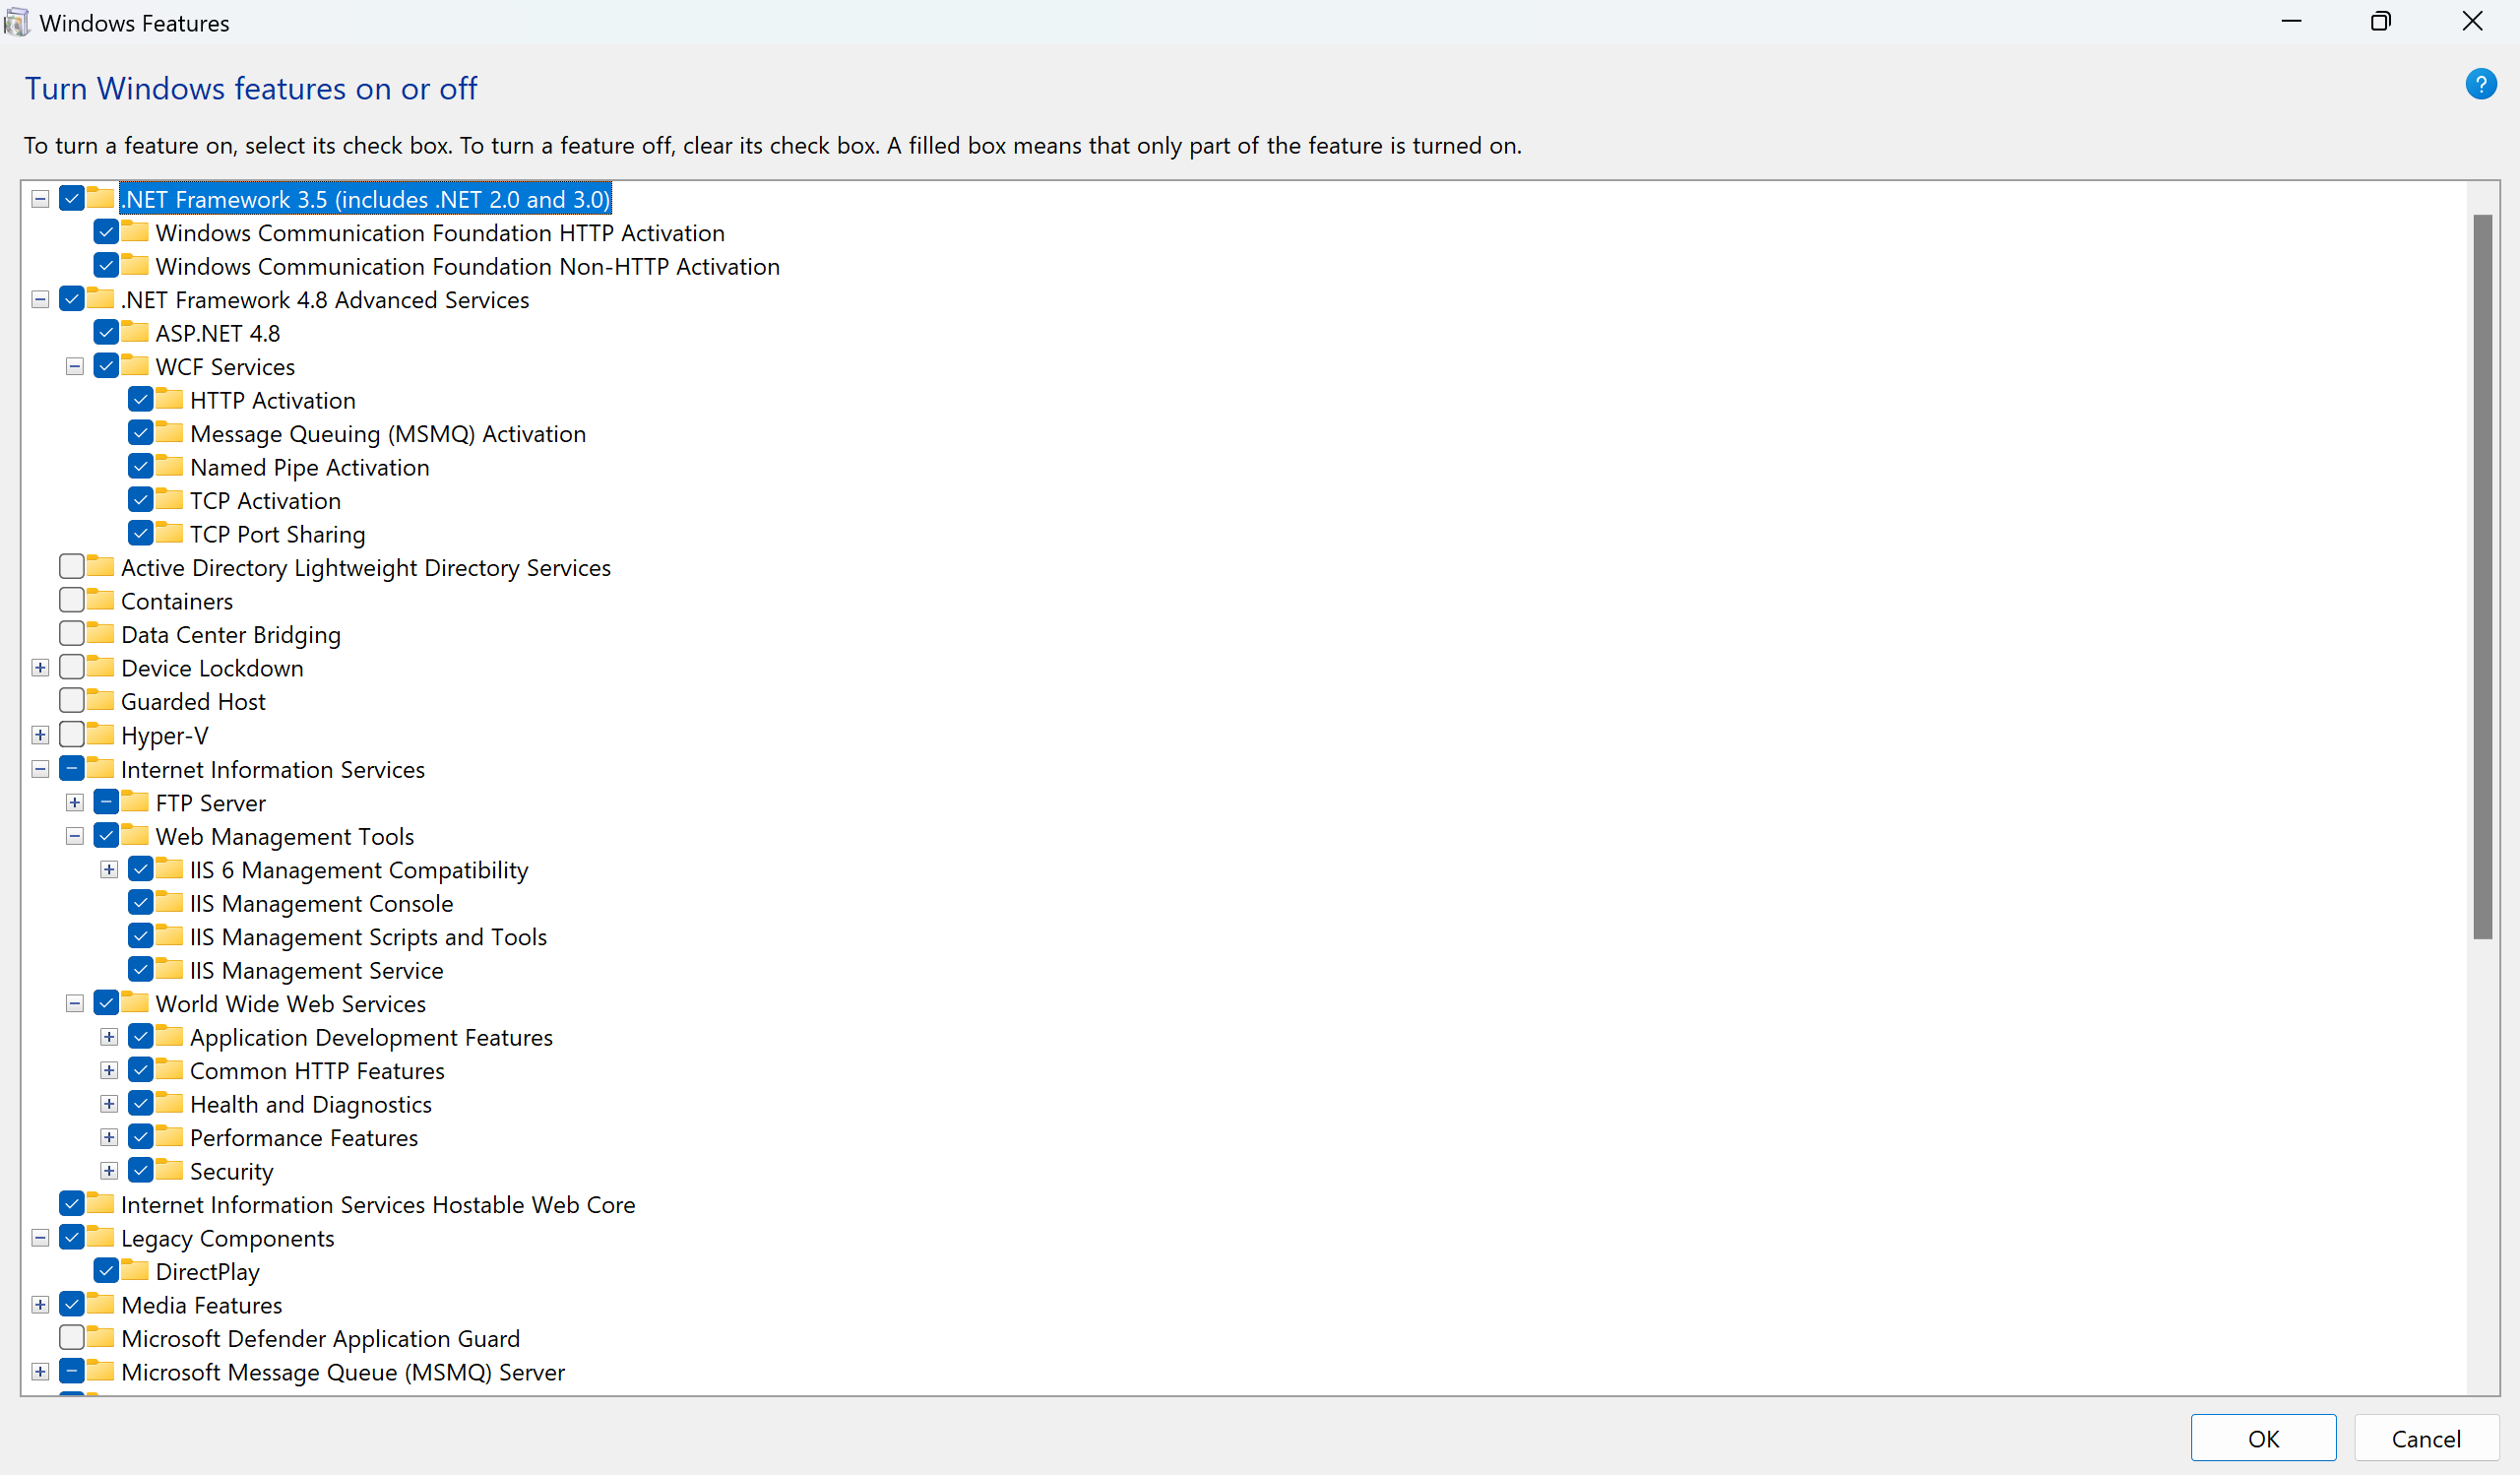Viewport: 2520px width, 1475px height.
Task: Expand the Security node under World Wide Web Services
Action: [x=109, y=1170]
